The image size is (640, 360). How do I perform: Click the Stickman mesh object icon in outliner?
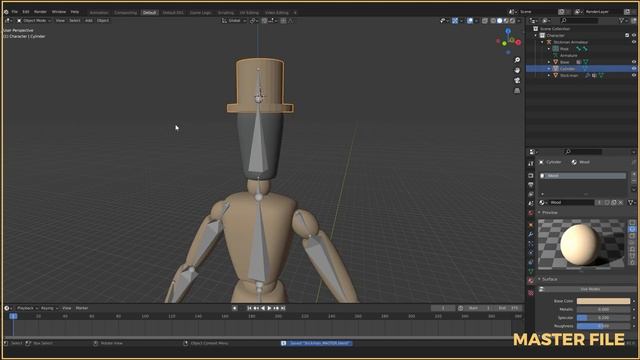point(556,75)
